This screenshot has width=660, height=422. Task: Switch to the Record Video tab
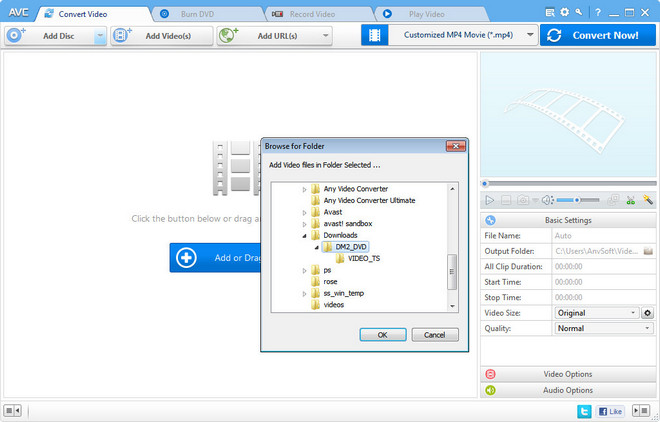[320, 14]
